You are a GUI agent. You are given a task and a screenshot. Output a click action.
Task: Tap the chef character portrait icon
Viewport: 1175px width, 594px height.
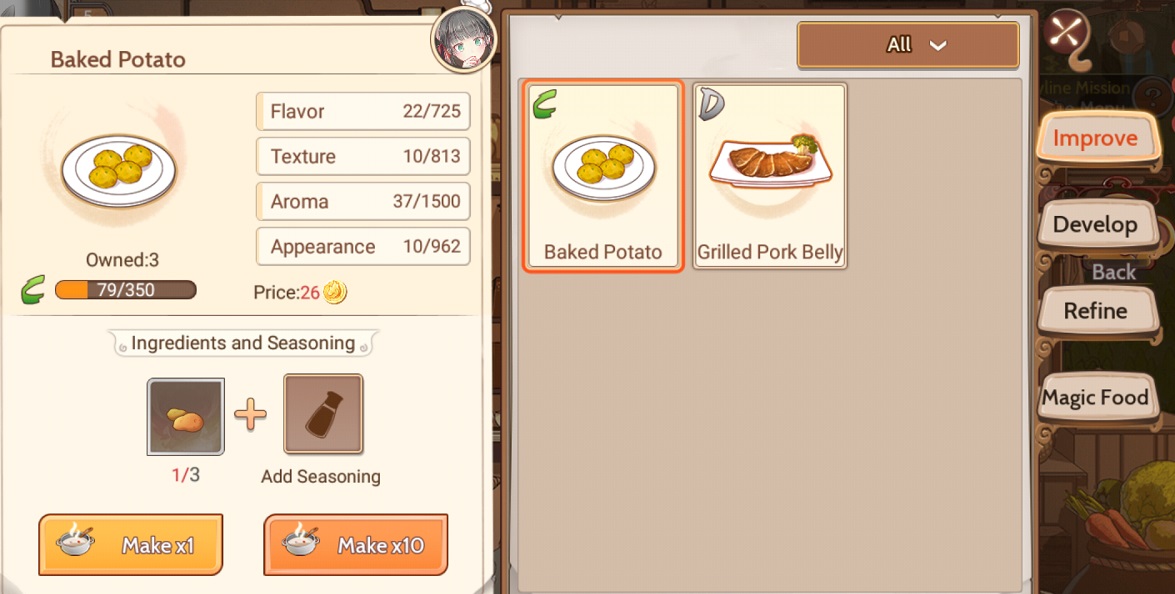click(x=464, y=39)
